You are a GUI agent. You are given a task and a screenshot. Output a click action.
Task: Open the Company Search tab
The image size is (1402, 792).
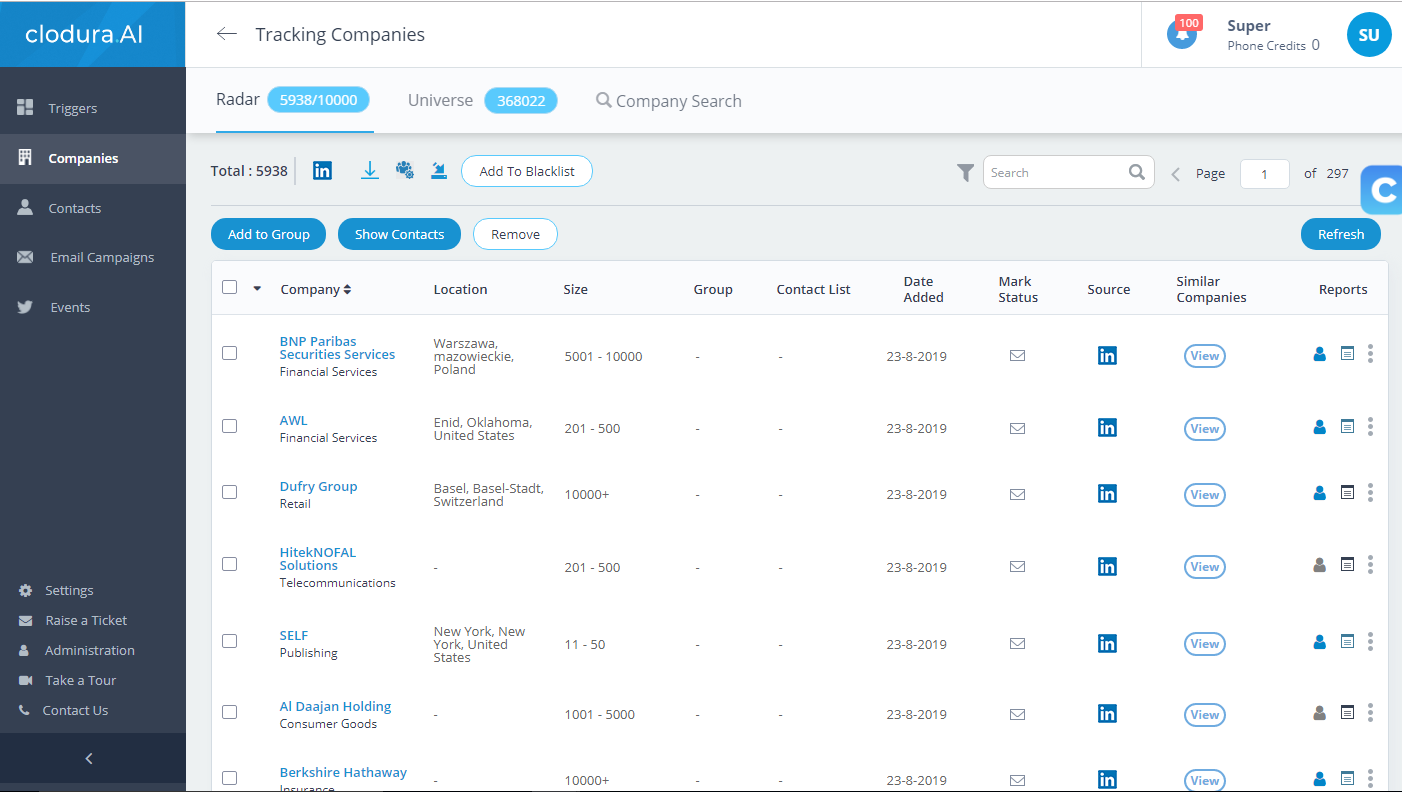click(x=669, y=101)
